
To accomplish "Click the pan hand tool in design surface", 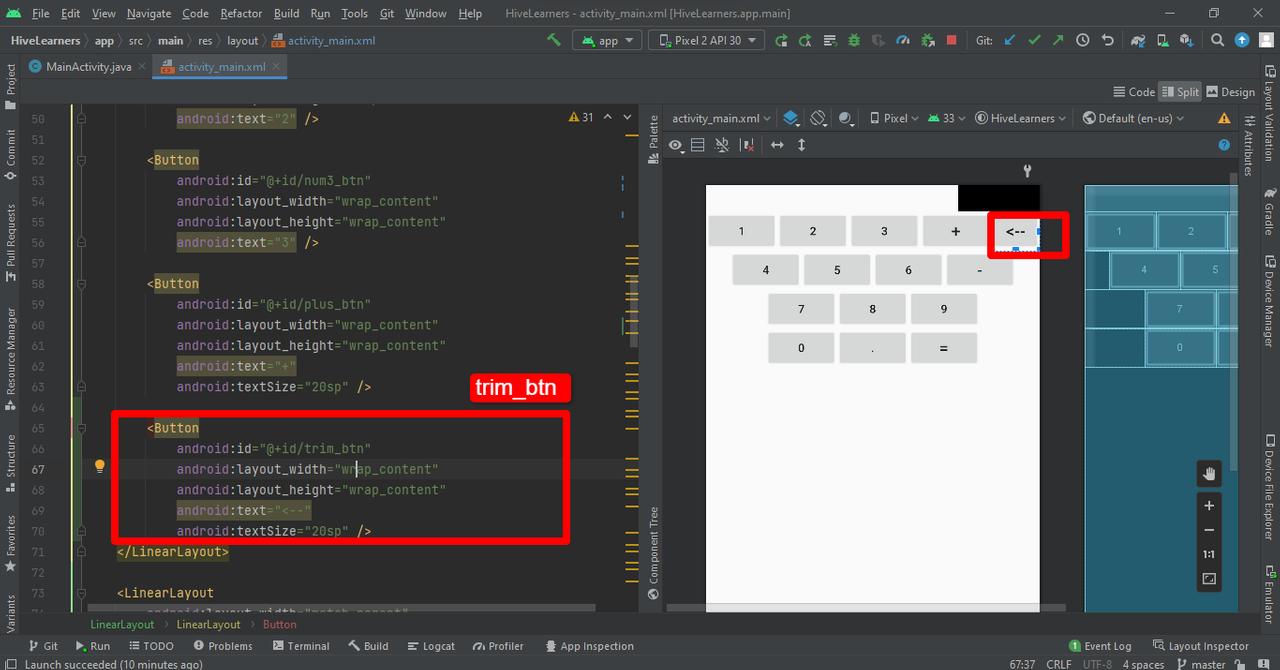I will (1209, 474).
